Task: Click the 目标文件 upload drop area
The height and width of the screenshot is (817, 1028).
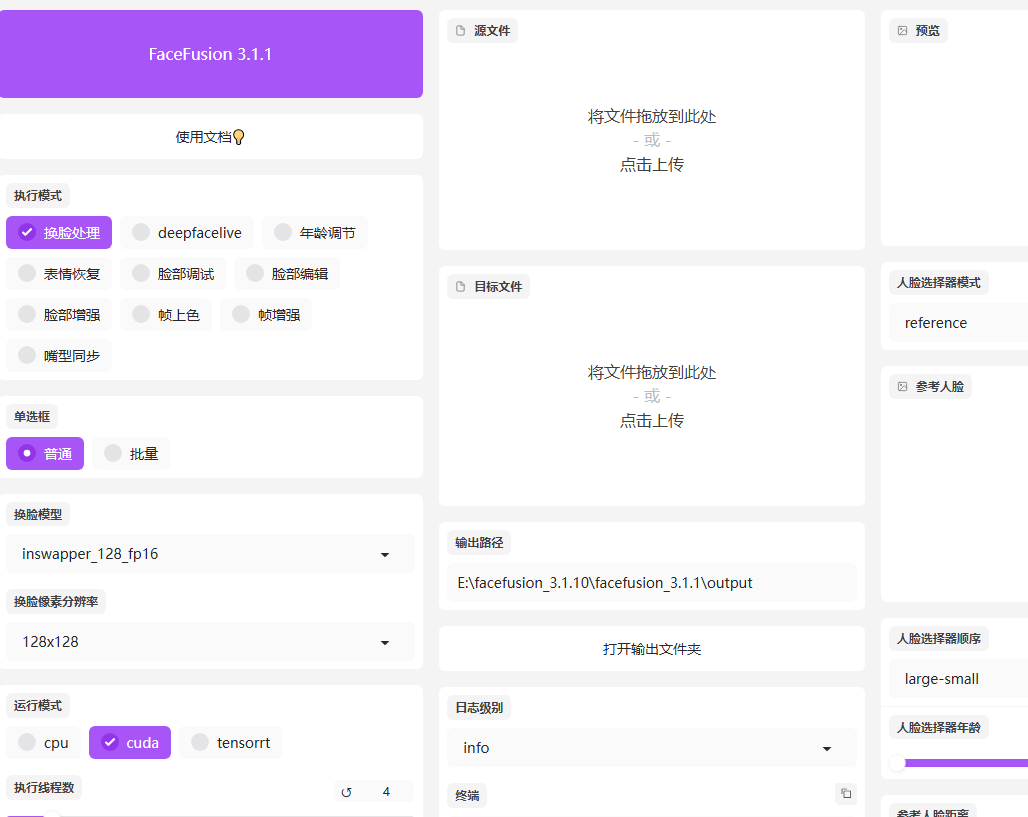Action: (x=652, y=396)
